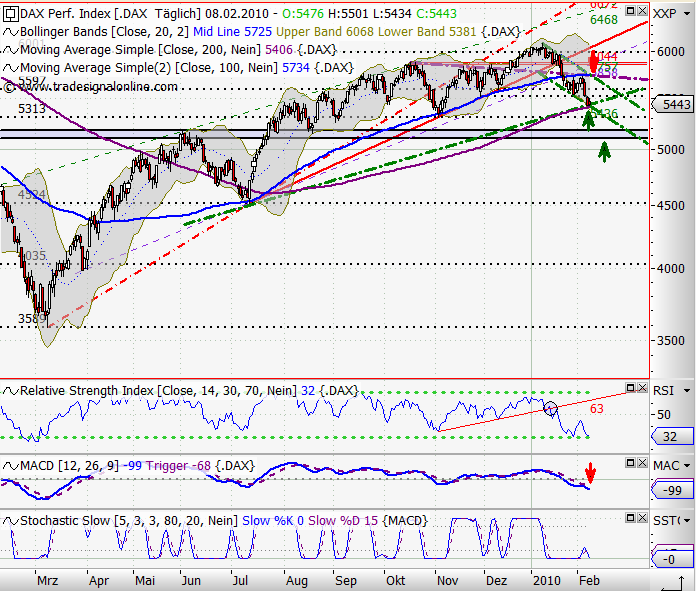
Task: Click the Trigger -68 value in MACD
Action: pyautogui.click(x=178, y=466)
